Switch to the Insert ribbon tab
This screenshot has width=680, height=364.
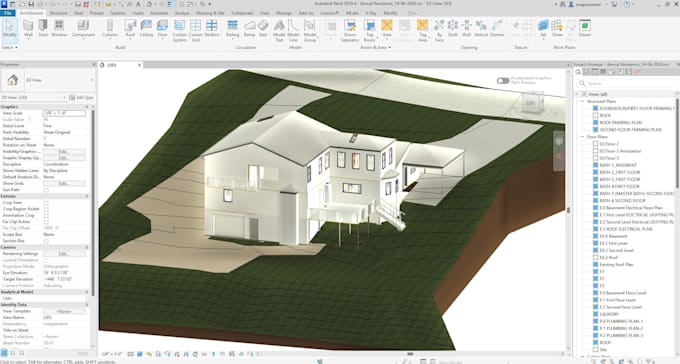[138, 13]
